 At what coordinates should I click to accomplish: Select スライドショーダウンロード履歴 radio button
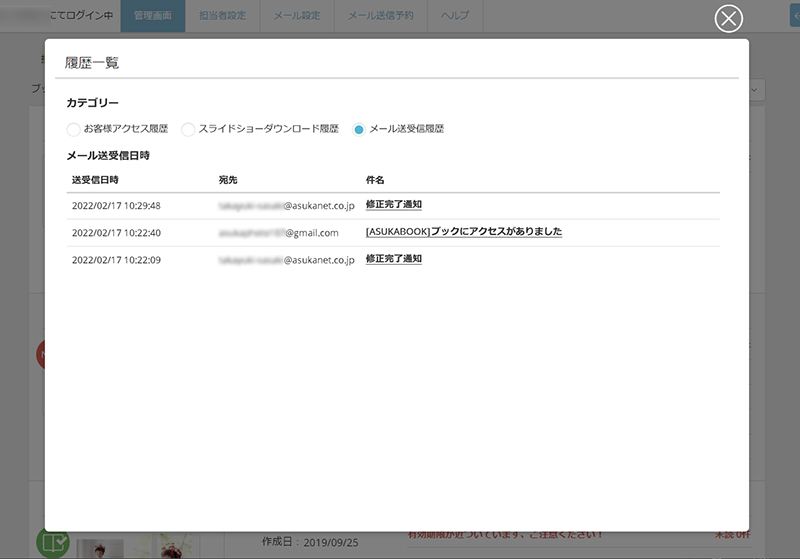click(x=188, y=129)
